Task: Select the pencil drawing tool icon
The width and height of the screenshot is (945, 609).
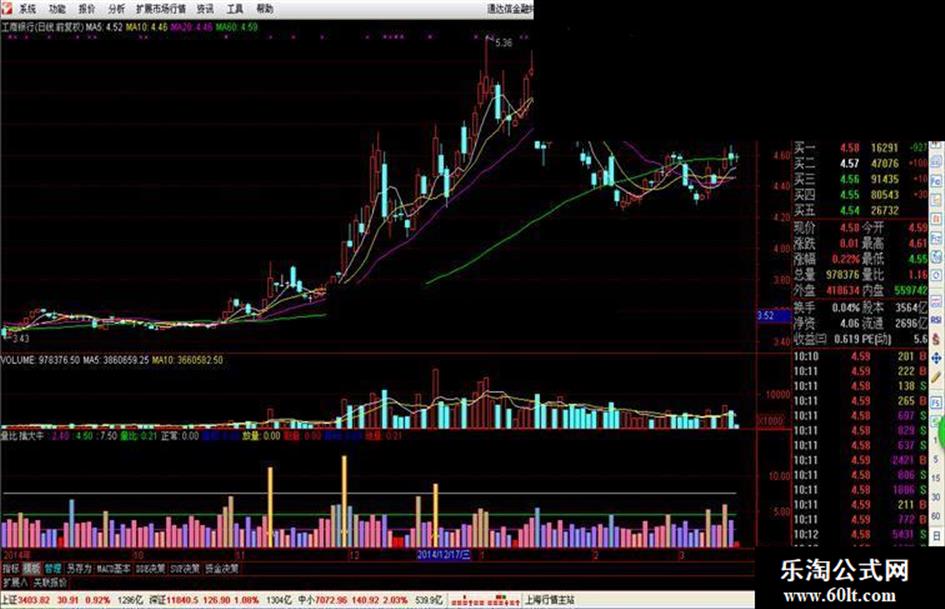Action: pyautogui.click(x=936, y=378)
